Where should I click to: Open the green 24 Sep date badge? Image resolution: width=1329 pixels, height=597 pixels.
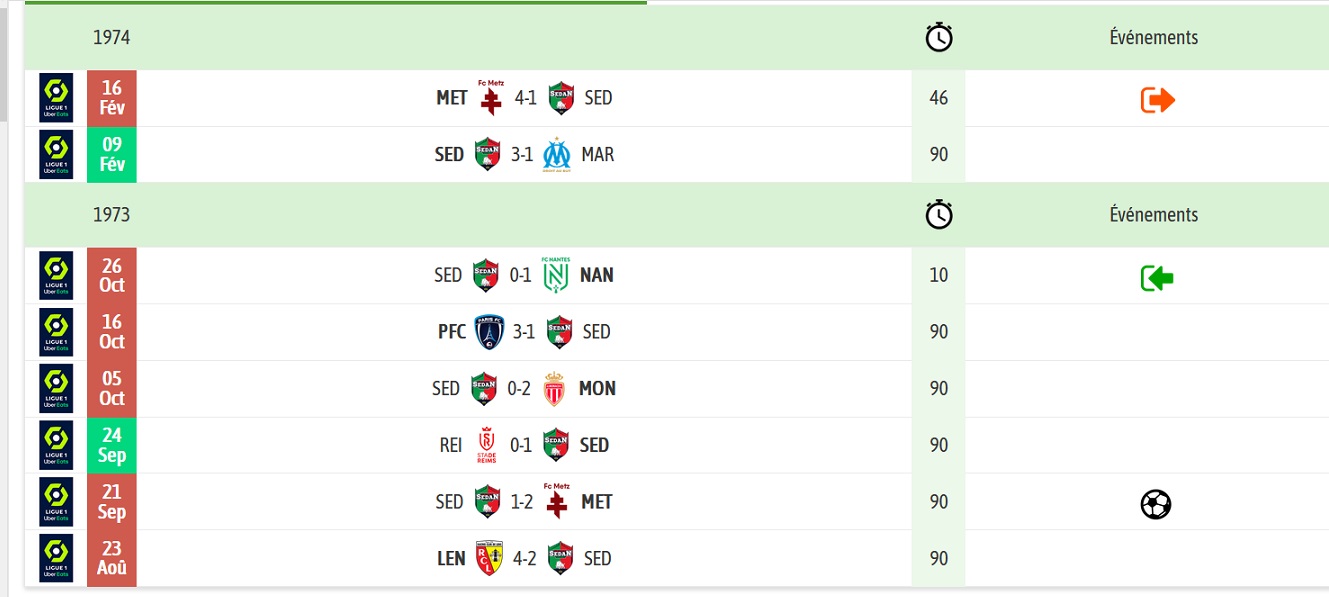coord(112,445)
